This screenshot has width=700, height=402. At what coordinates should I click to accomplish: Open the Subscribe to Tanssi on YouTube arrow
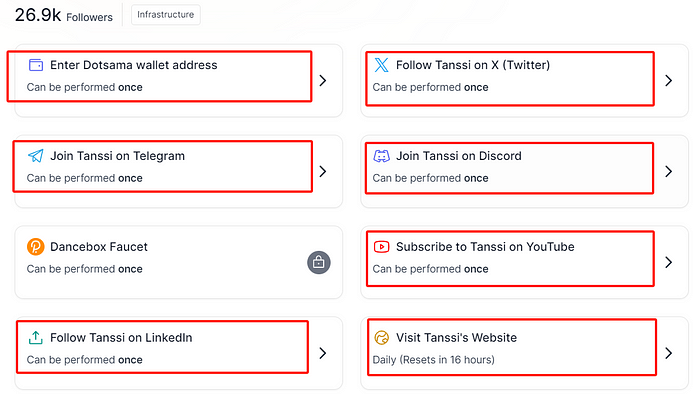point(668,262)
